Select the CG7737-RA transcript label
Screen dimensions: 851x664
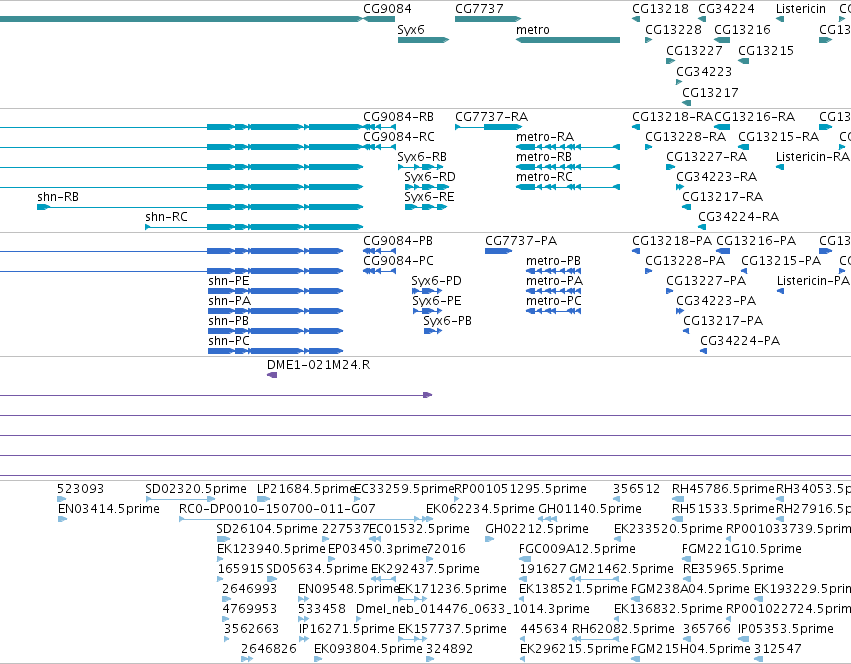click(491, 117)
